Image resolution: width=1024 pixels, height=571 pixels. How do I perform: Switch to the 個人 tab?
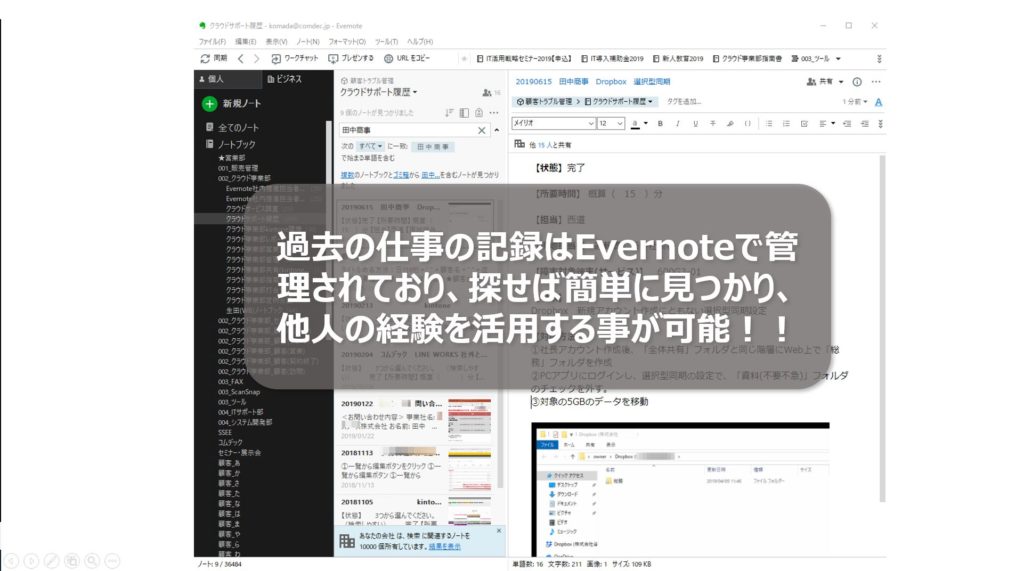coord(227,78)
